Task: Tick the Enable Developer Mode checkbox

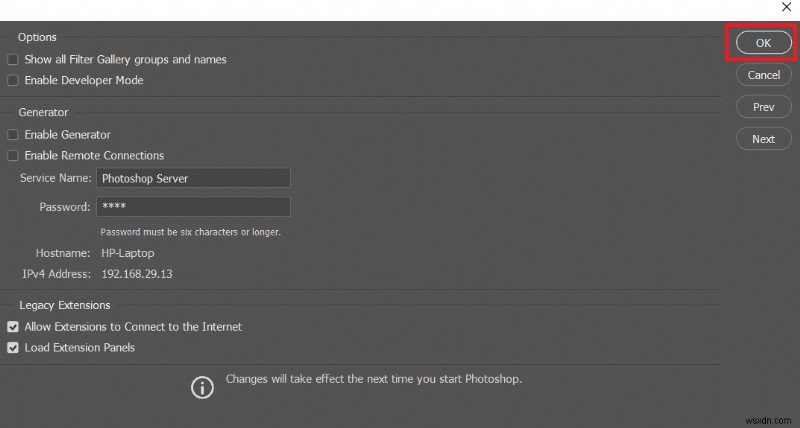Action: coord(13,81)
